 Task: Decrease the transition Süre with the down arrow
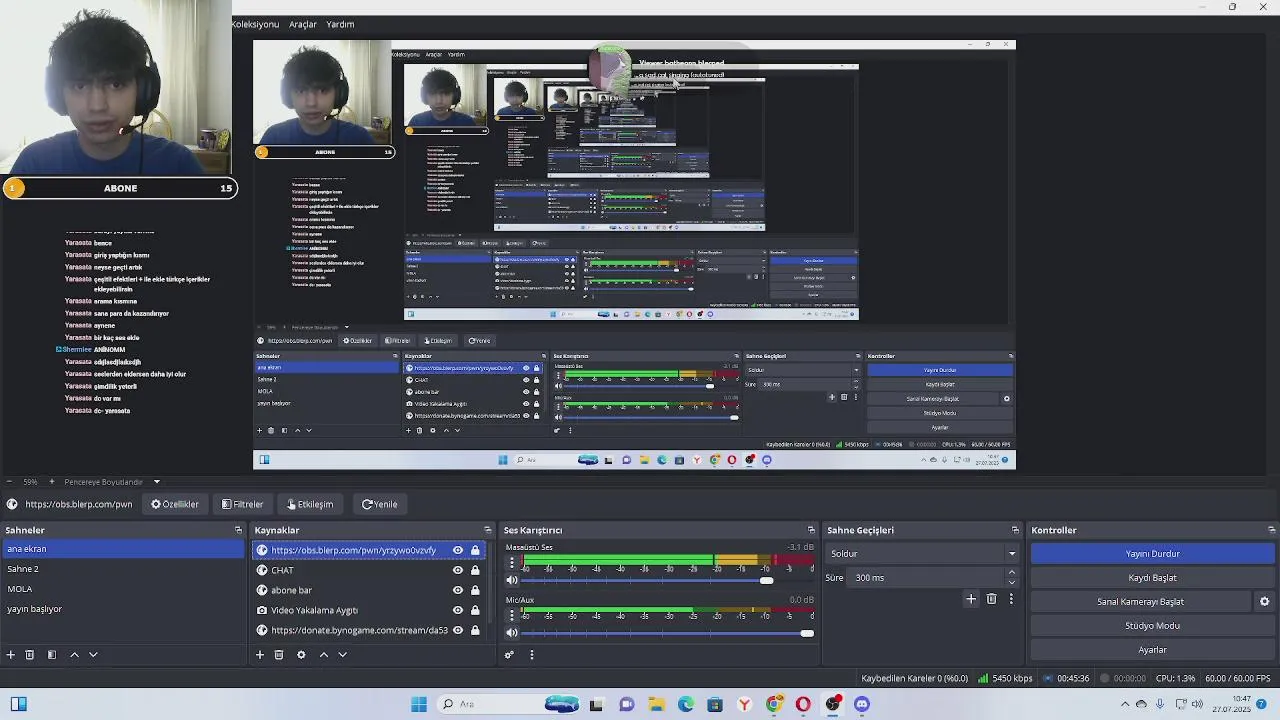point(1012,582)
